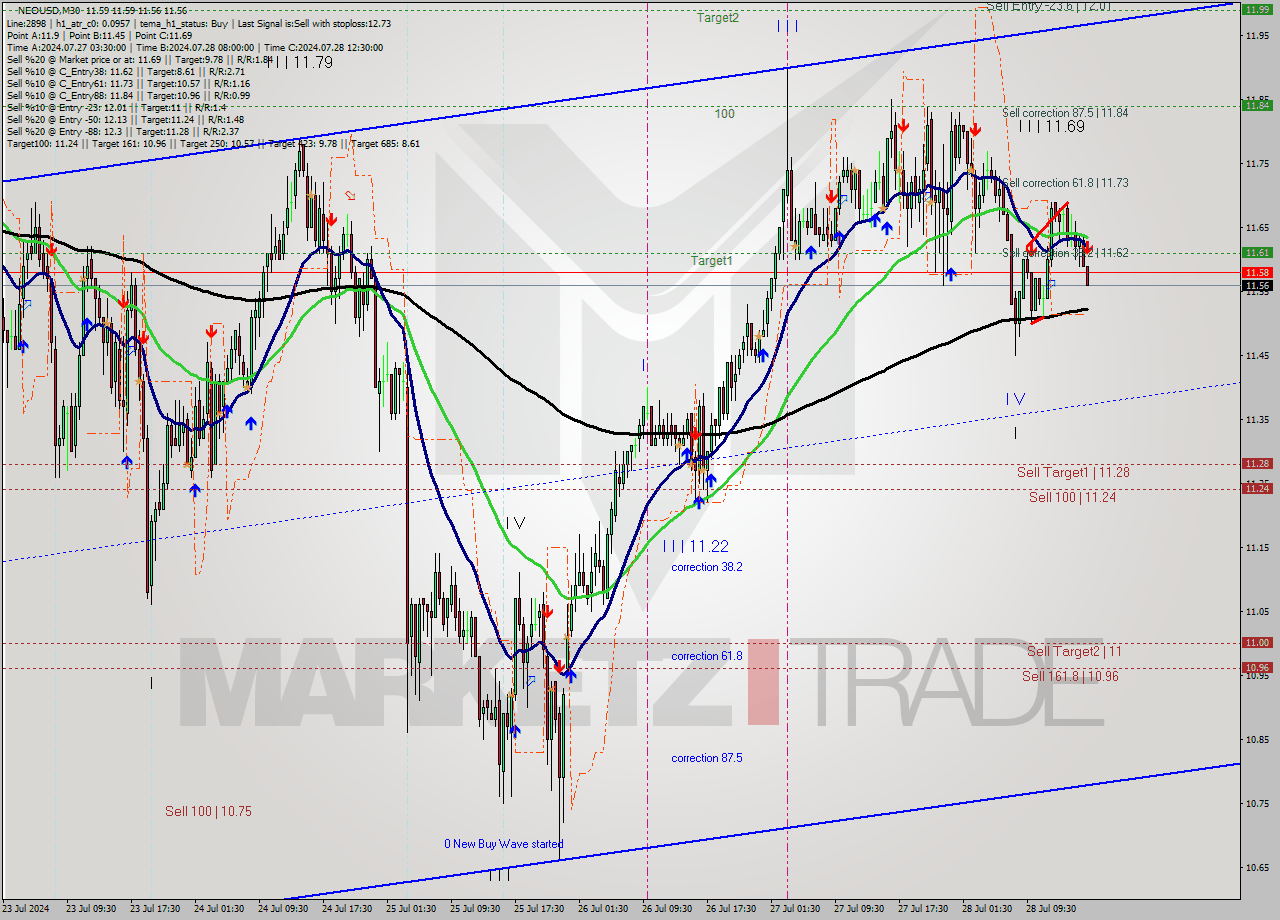The height and width of the screenshot is (920, 1280).
Task: Click the '24 Jul 09:30' time axis label
Action: (x=283, y=909)
